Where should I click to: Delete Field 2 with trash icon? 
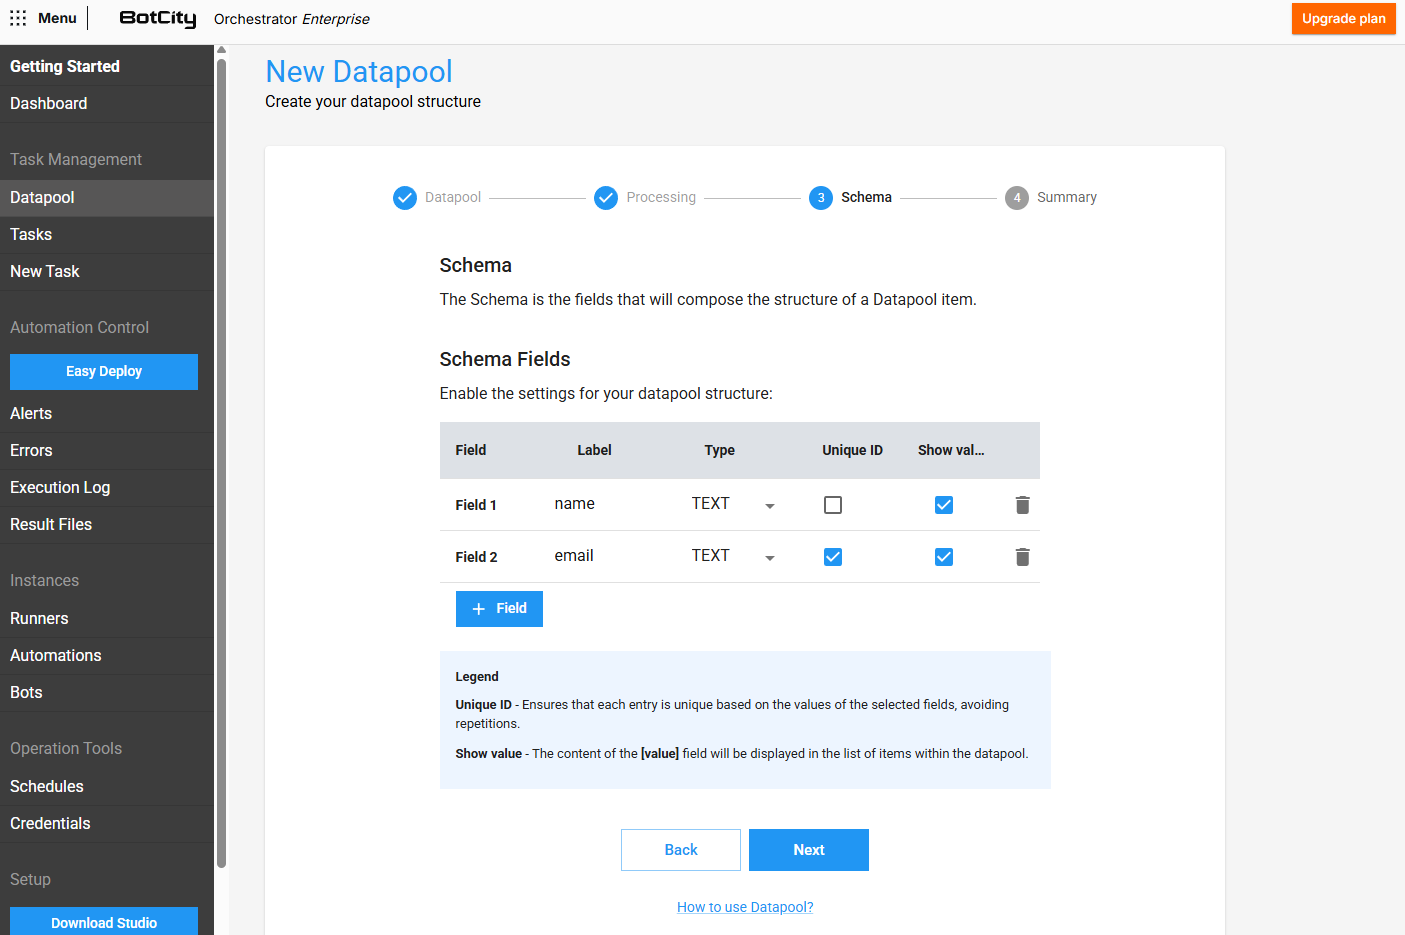[x=1022, y=557]
